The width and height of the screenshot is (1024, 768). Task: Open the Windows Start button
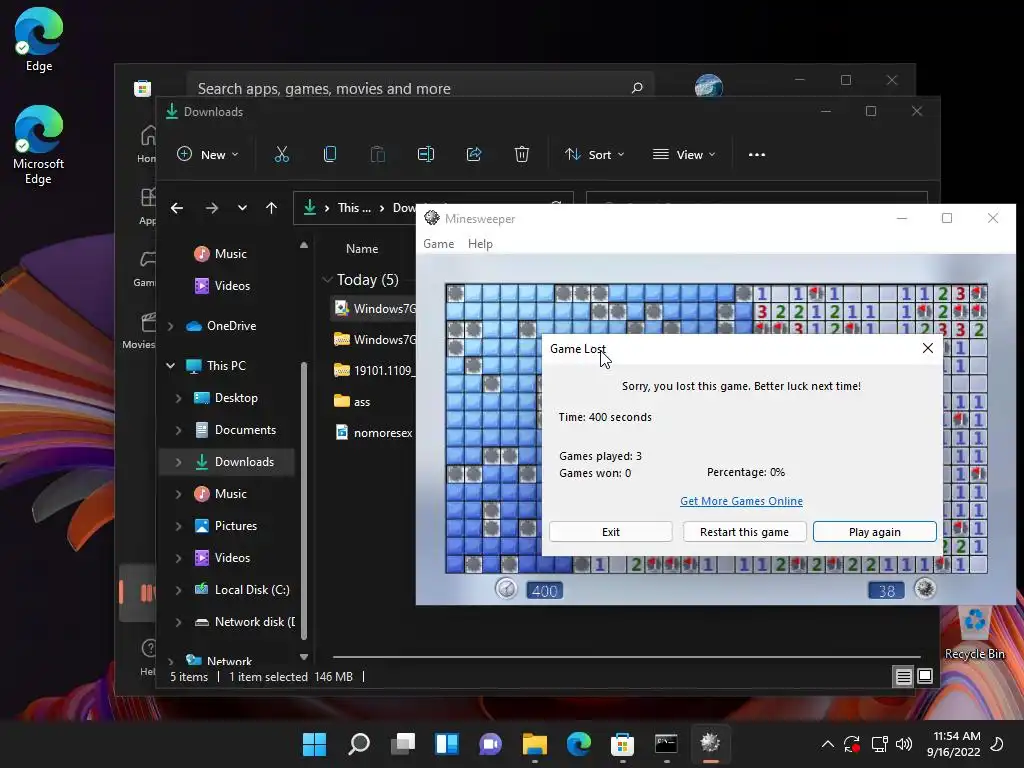pyautogui.click(x=315, y=744)
